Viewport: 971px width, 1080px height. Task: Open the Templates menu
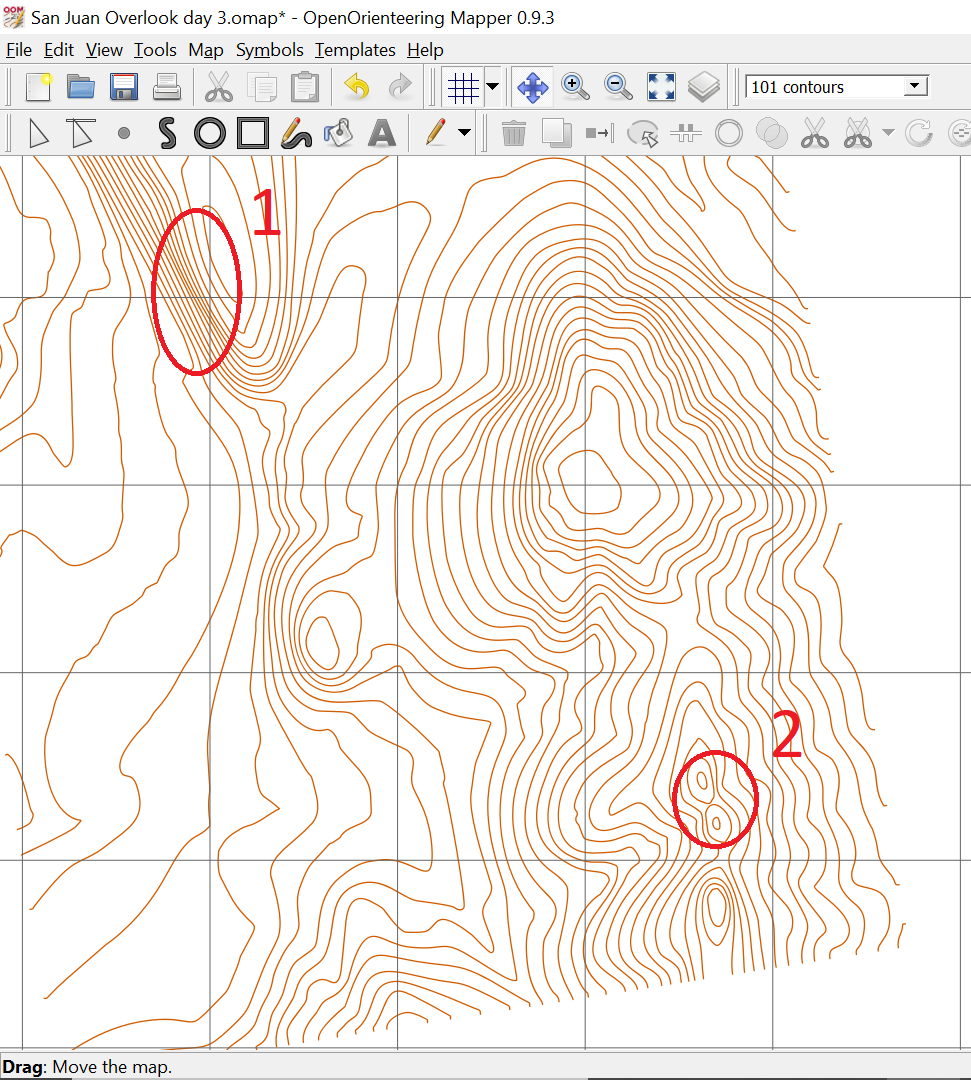[355, 50]
